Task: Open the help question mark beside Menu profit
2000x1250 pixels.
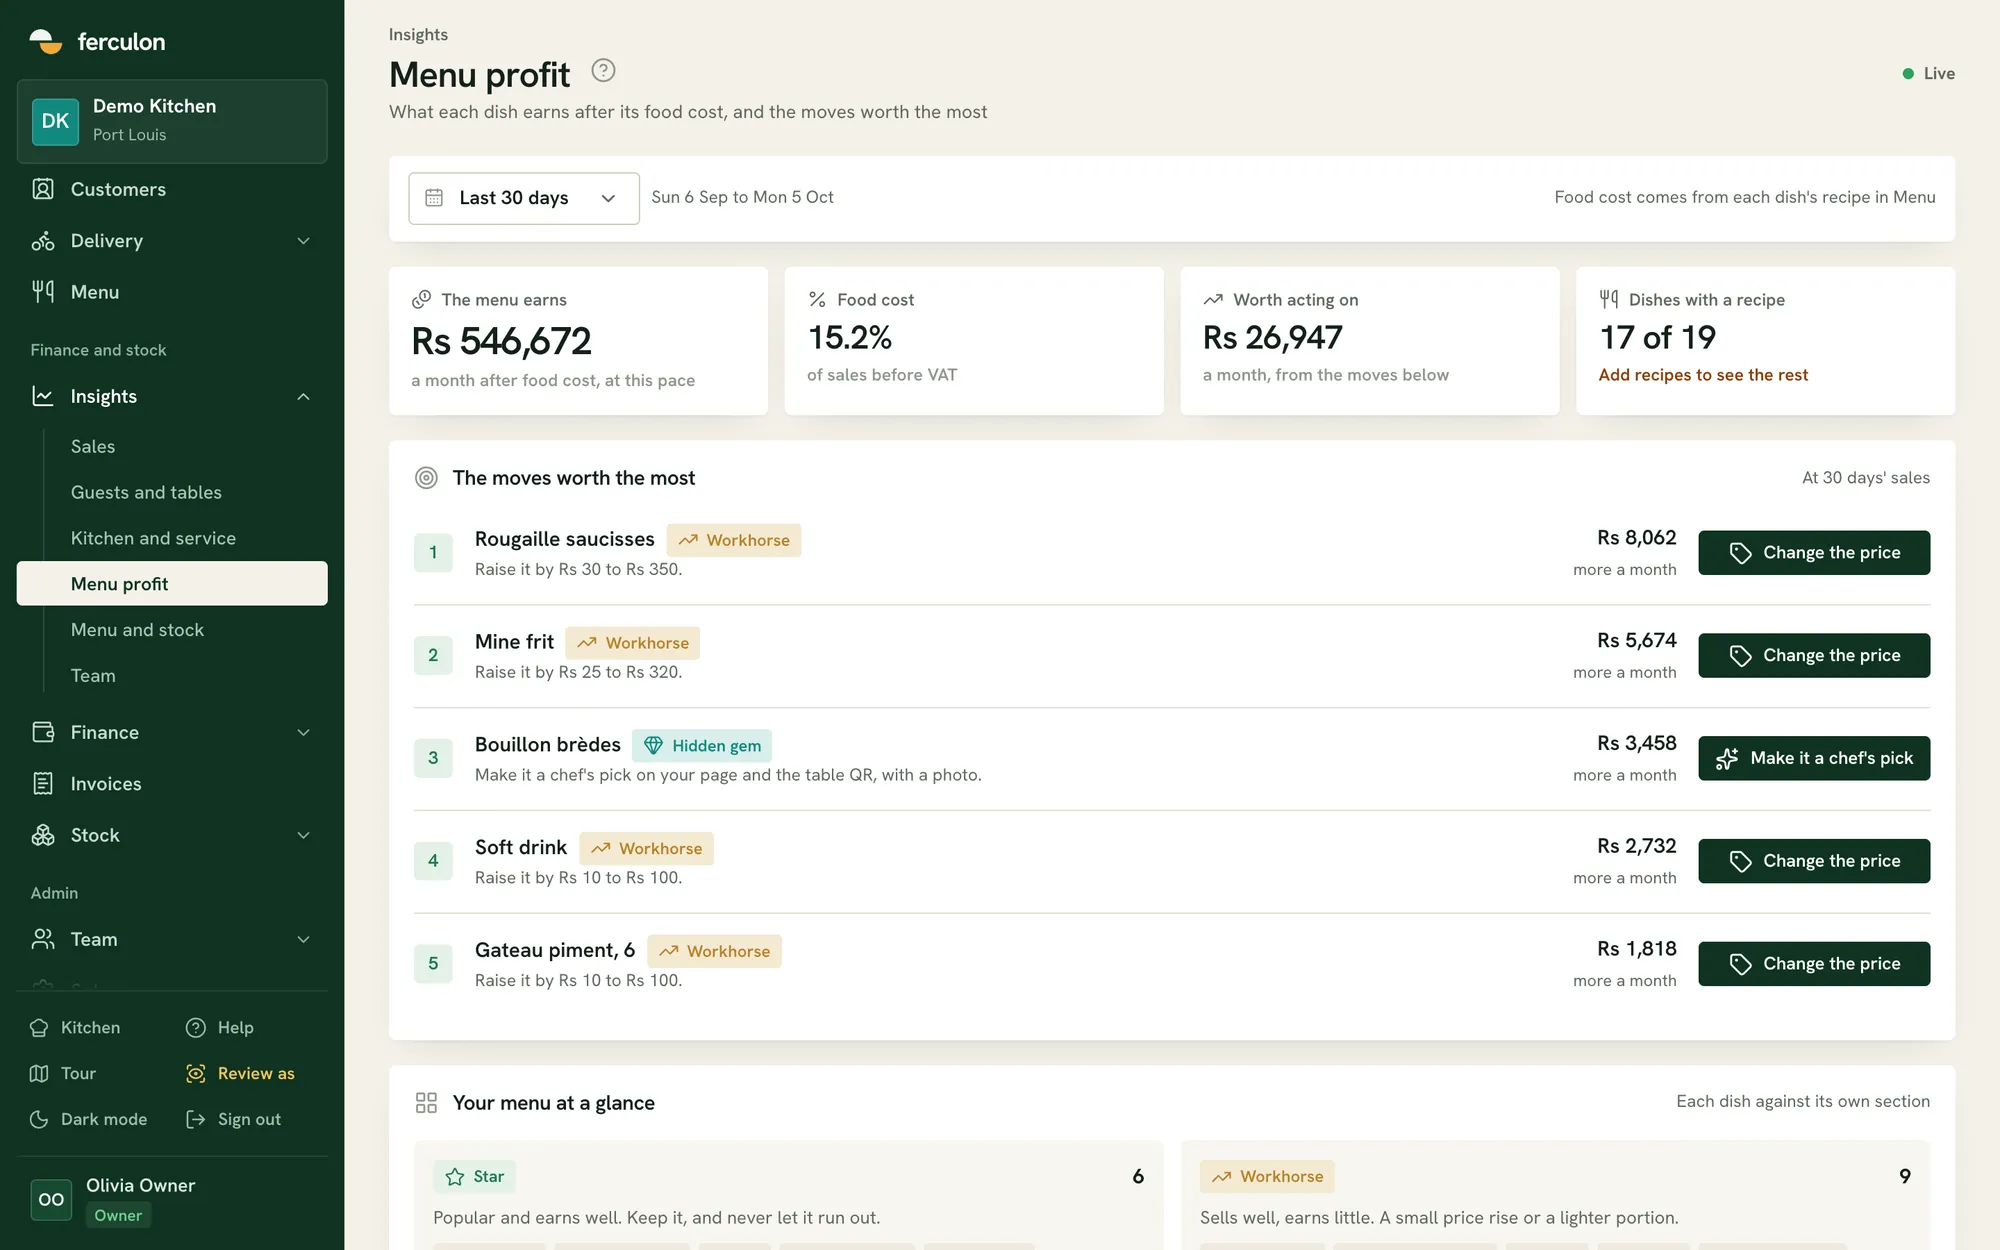Action: [603, 70]
